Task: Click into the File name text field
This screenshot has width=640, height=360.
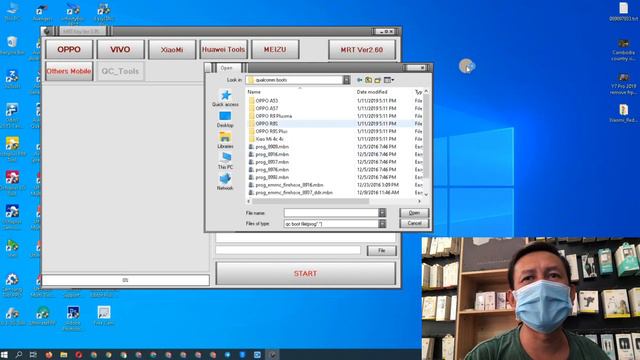Action: 331,213
